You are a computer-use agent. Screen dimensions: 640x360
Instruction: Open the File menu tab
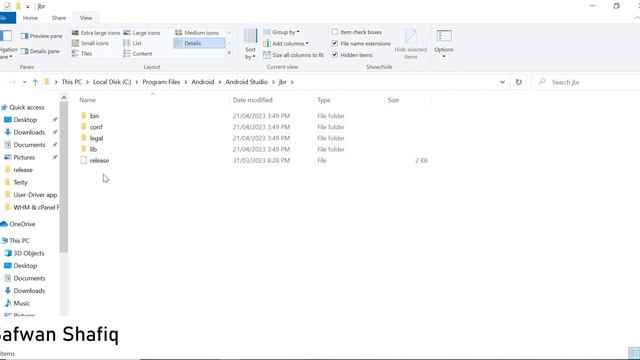pos(6,18)
